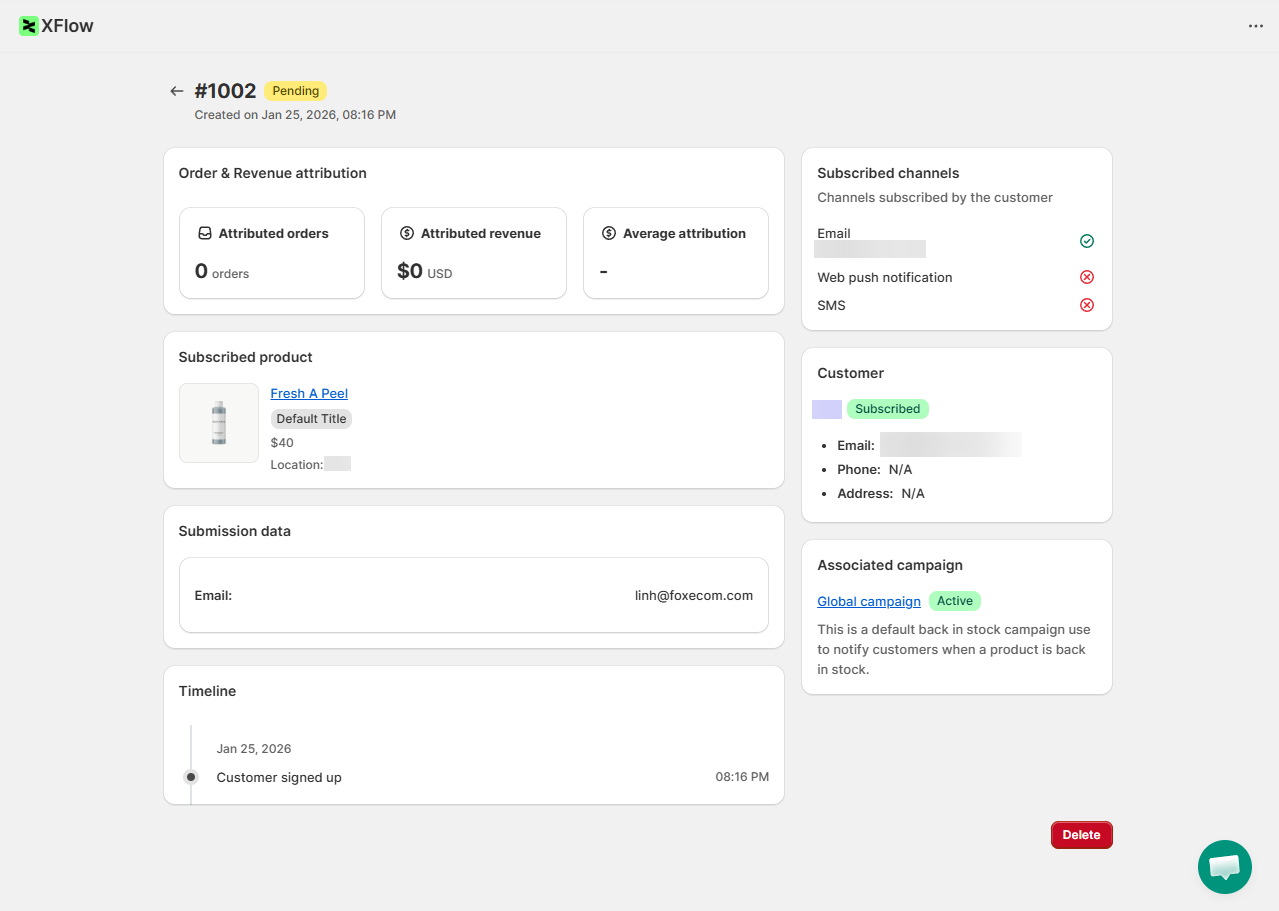Click the Average attribution dollar icon

[x=609, y=233]
